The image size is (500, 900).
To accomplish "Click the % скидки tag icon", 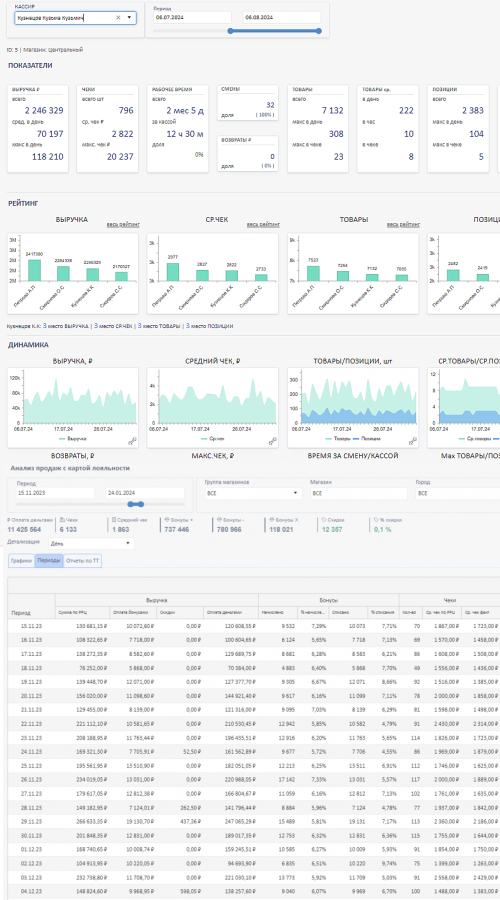I will 376,519.
